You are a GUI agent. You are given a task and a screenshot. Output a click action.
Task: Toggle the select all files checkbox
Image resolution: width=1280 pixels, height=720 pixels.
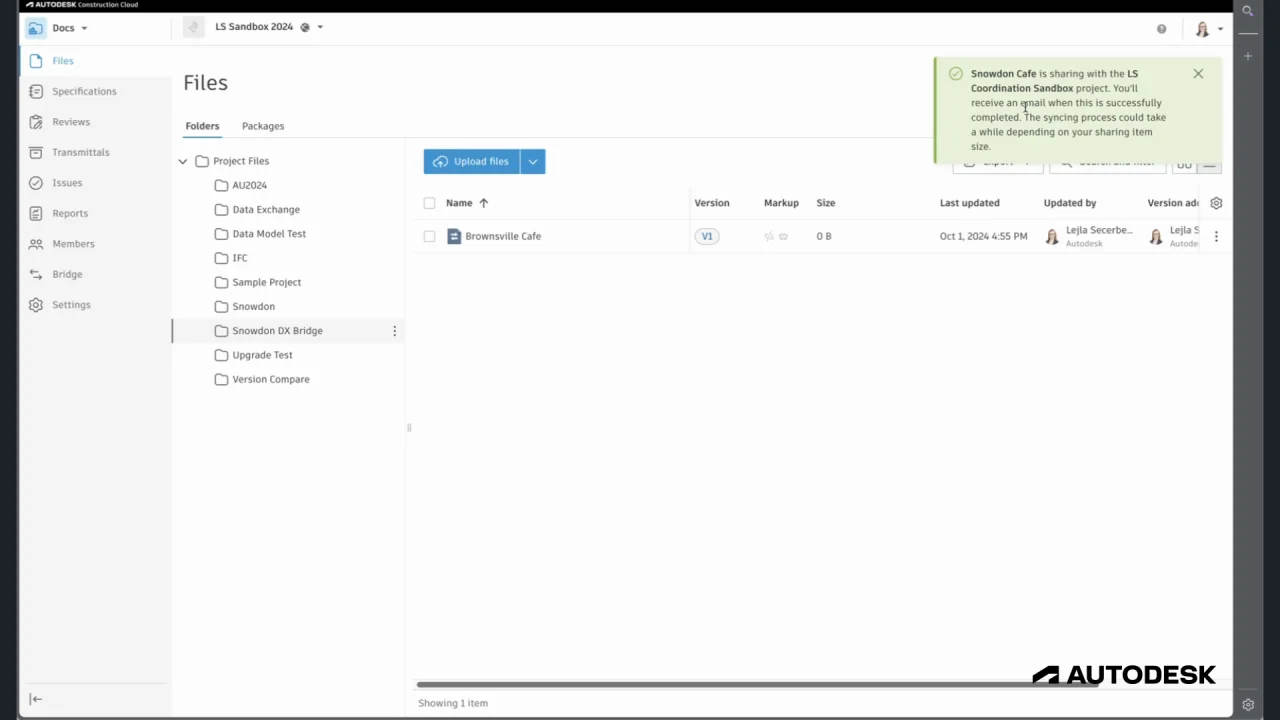point(429,203)
